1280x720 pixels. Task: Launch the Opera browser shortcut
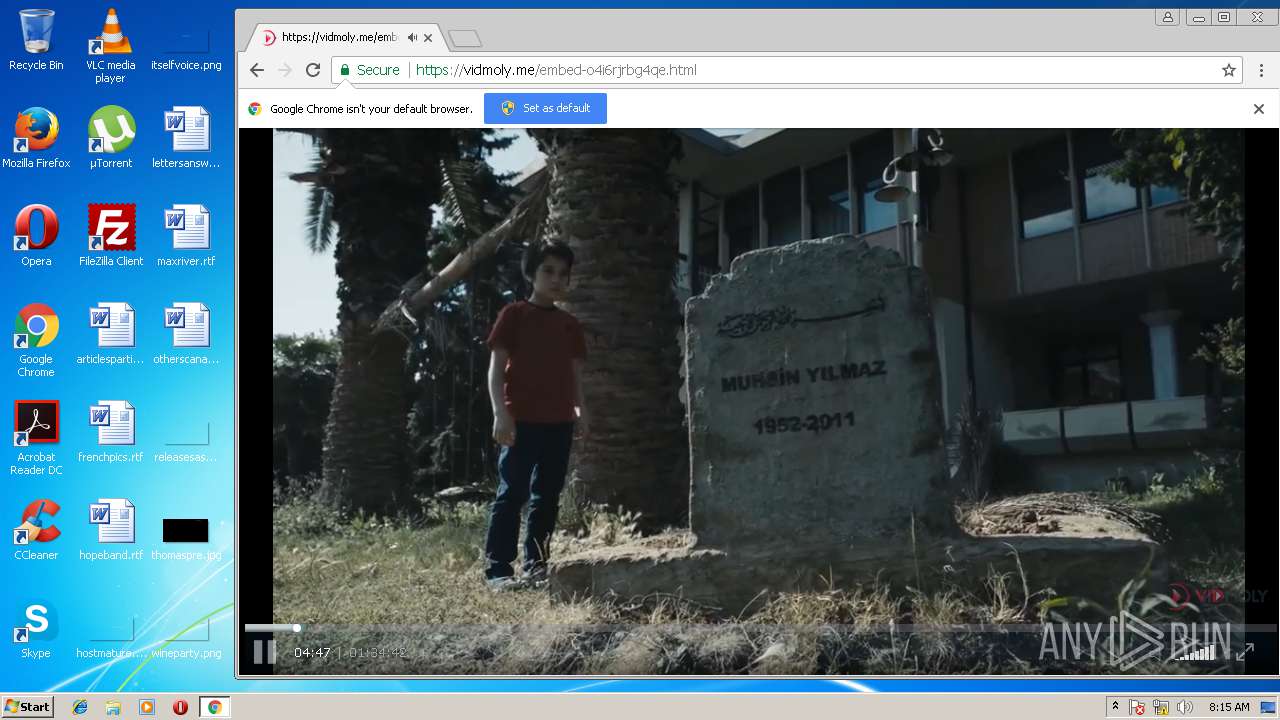[36, 236]
